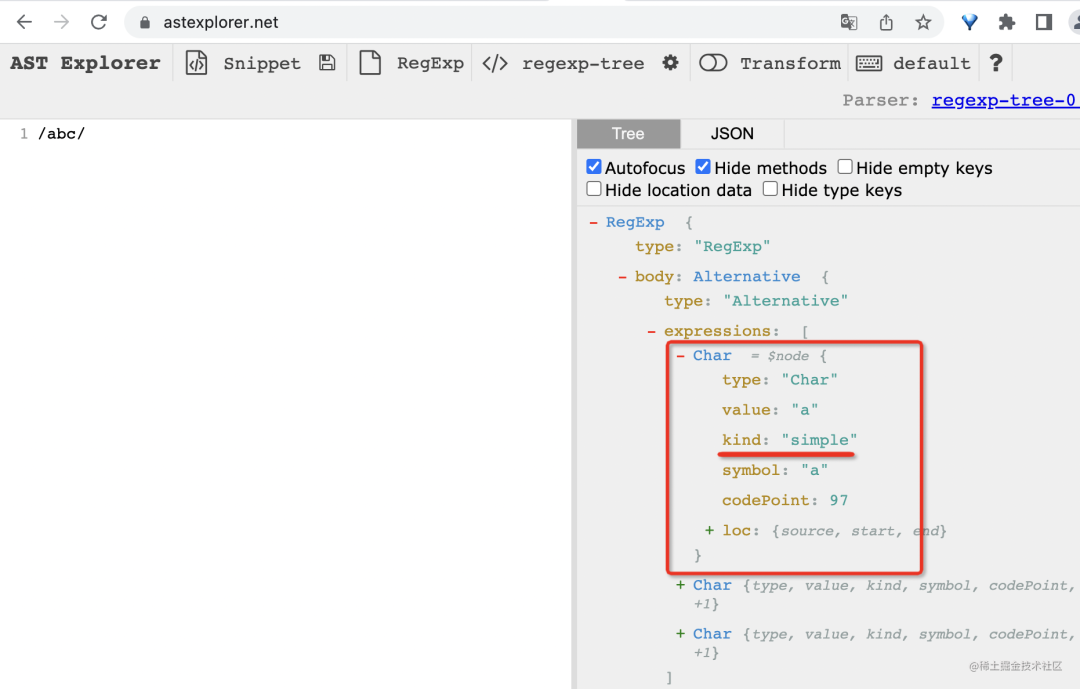The width and height of the screenshot is (1080, 689).
Task: Click the RegExp node name in tree
Action: [635, 223]
